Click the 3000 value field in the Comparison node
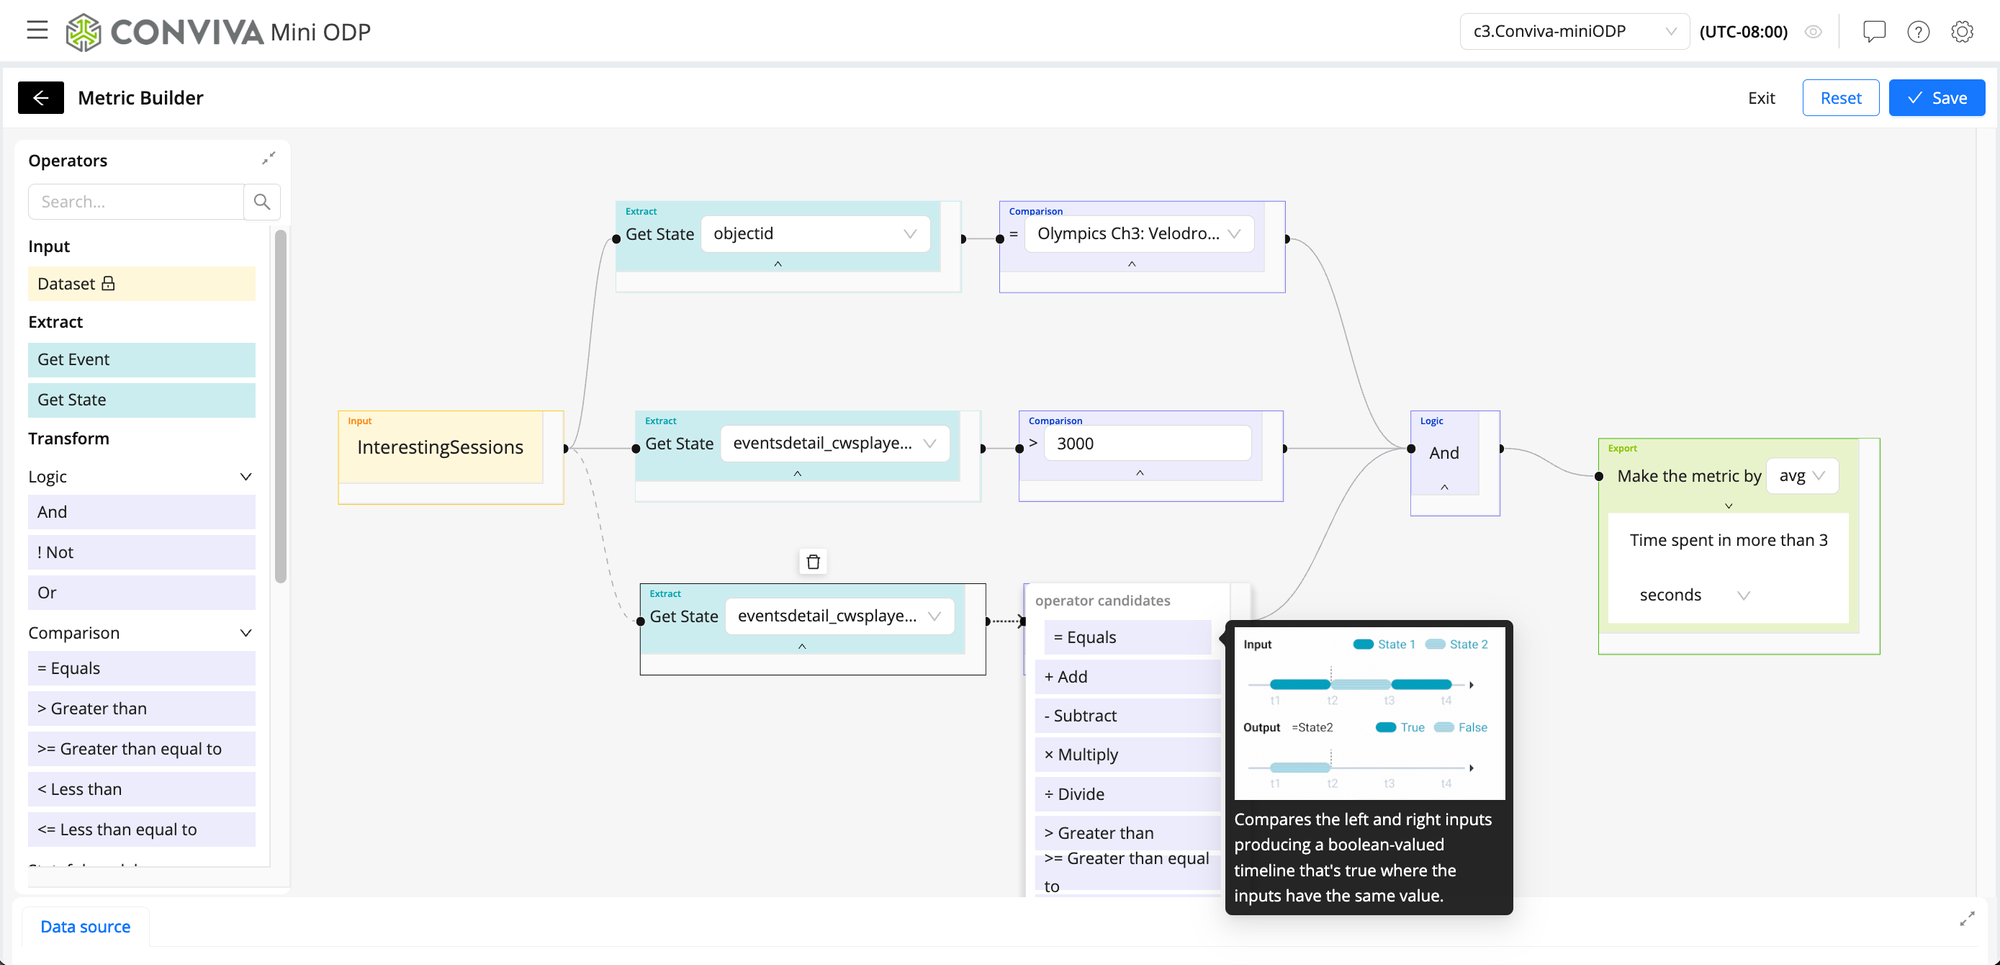Screen dimensions: 2000x965 click(1147, 443)
